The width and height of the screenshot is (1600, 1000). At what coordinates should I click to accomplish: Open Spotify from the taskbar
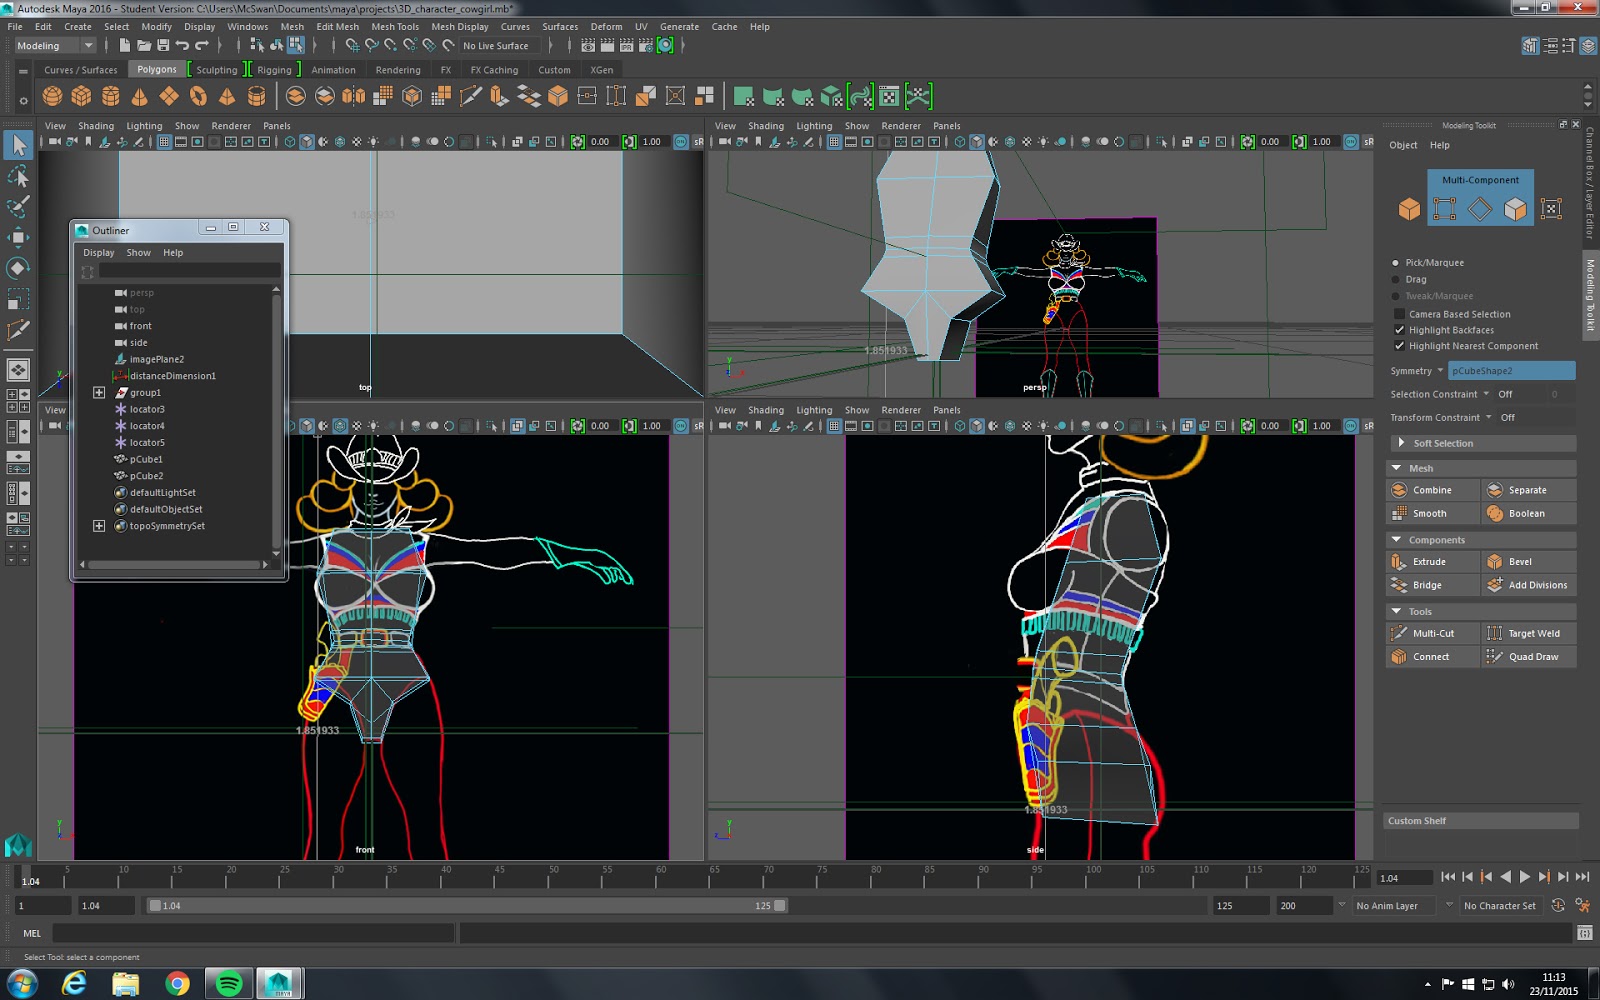[228, 984]
